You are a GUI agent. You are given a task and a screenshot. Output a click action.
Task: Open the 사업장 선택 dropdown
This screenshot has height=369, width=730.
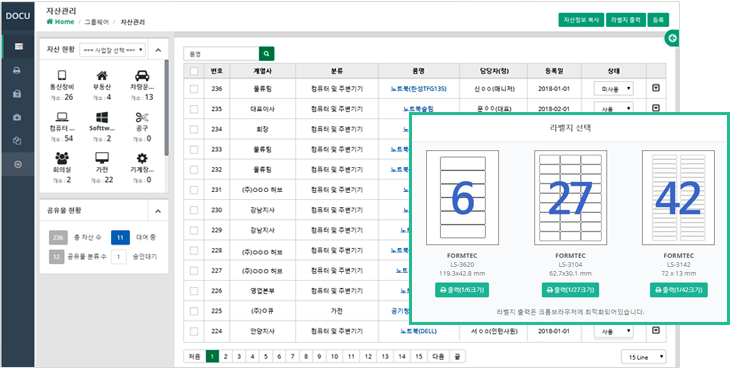tap(113, 50)
